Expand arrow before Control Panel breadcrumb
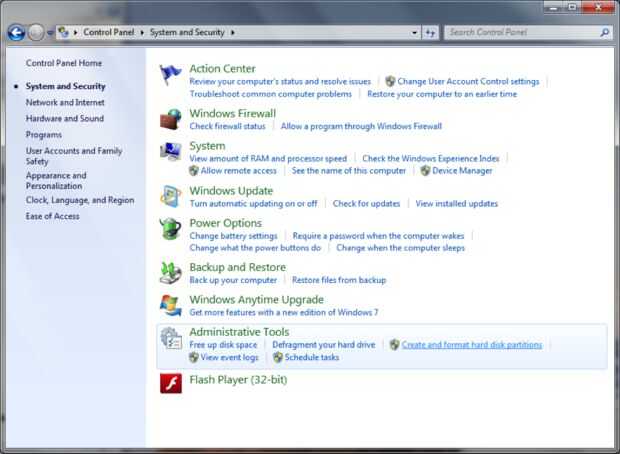 [x=75, y=32]
